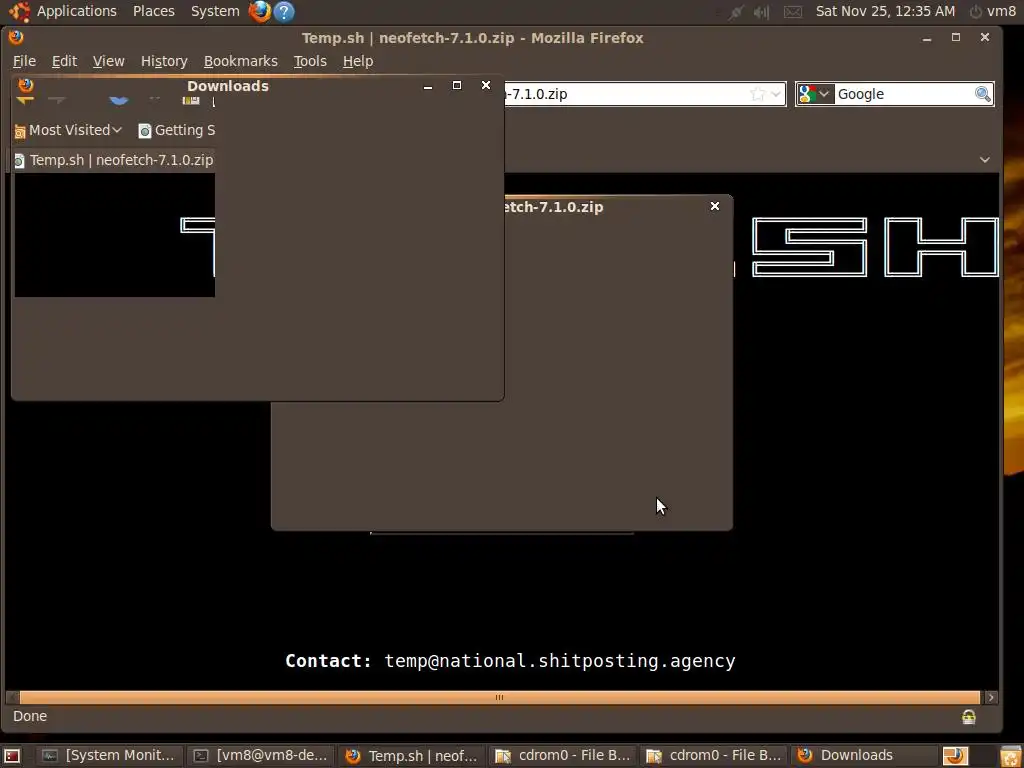Open the Getting Started bookmark

pyautogui.click(x=176, y=130)
